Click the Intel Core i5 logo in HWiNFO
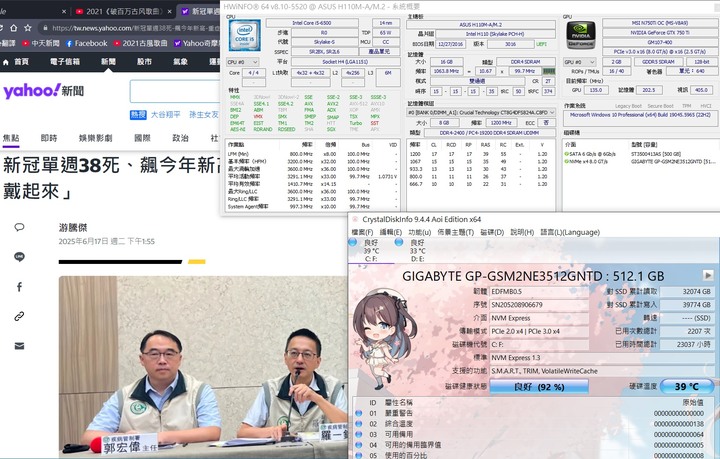The image size is (720, 459). click(x=245, y=35)
